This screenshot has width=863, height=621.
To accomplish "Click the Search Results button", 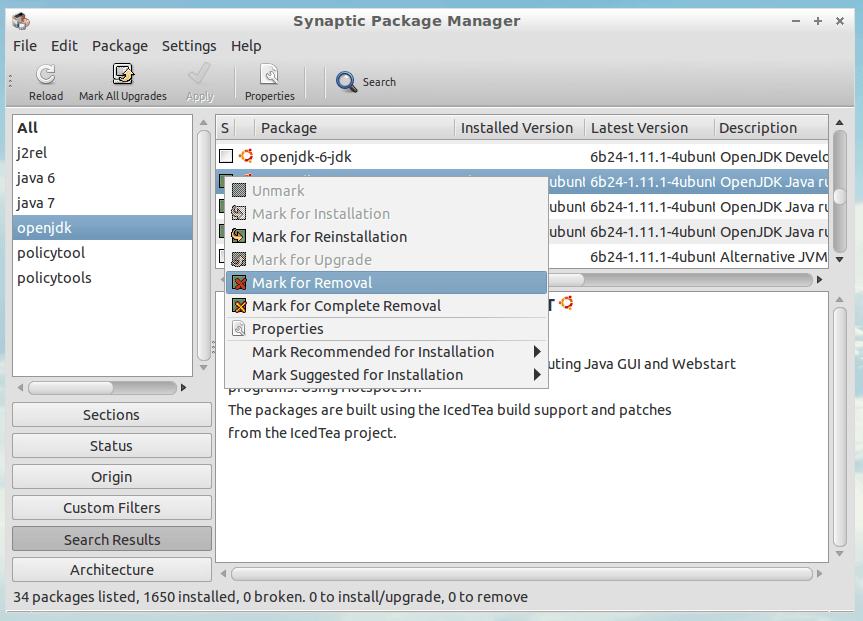I will [x=112, y=539].
